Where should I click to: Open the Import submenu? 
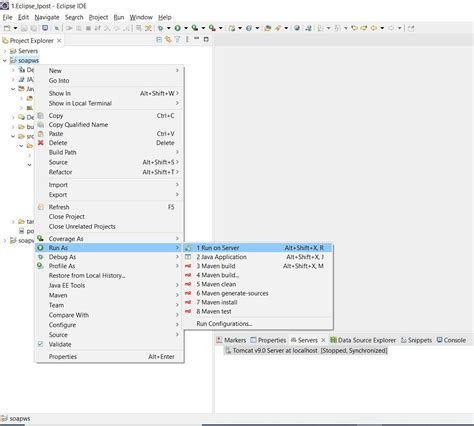tap(109, 185)
